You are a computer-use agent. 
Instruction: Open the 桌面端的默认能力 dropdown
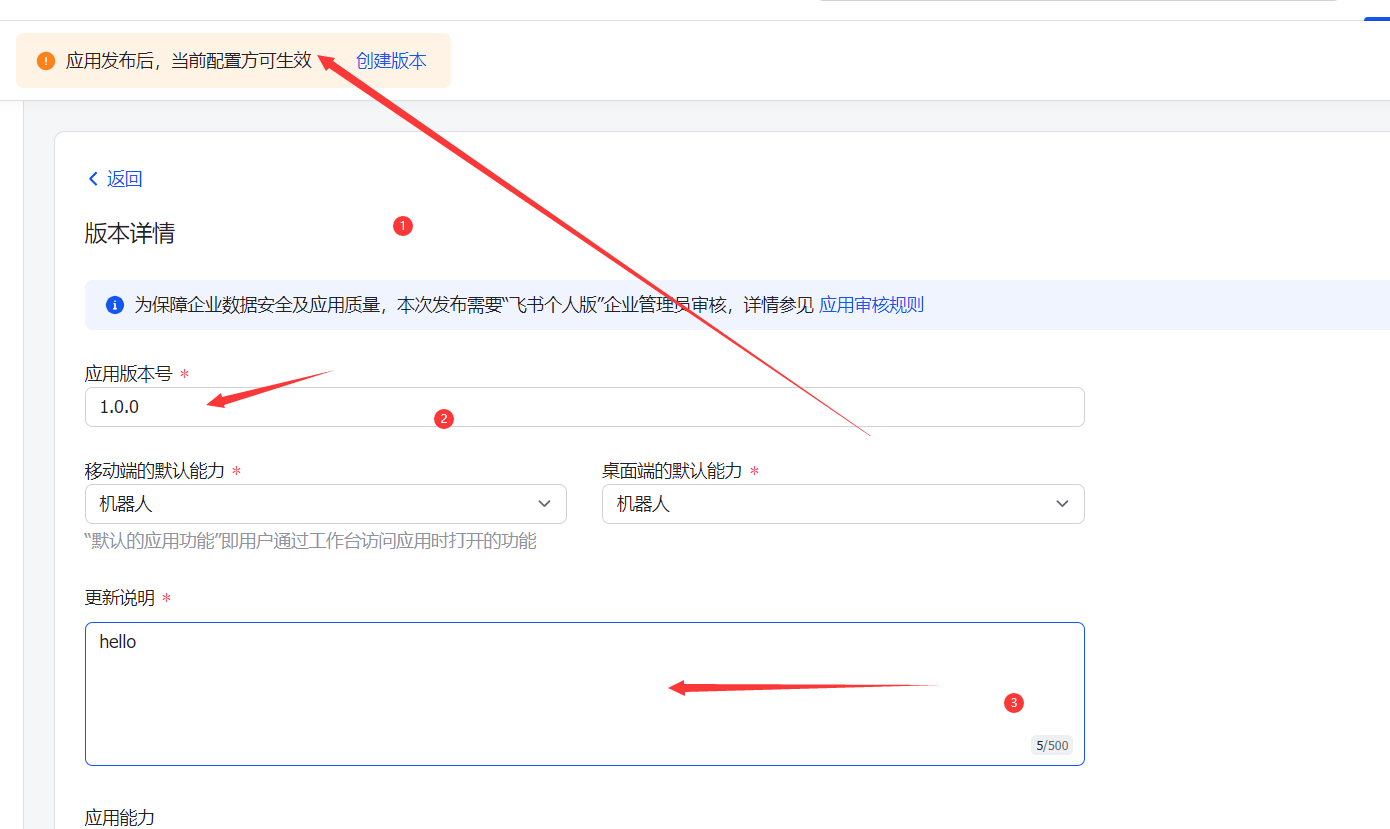(843, 504)
